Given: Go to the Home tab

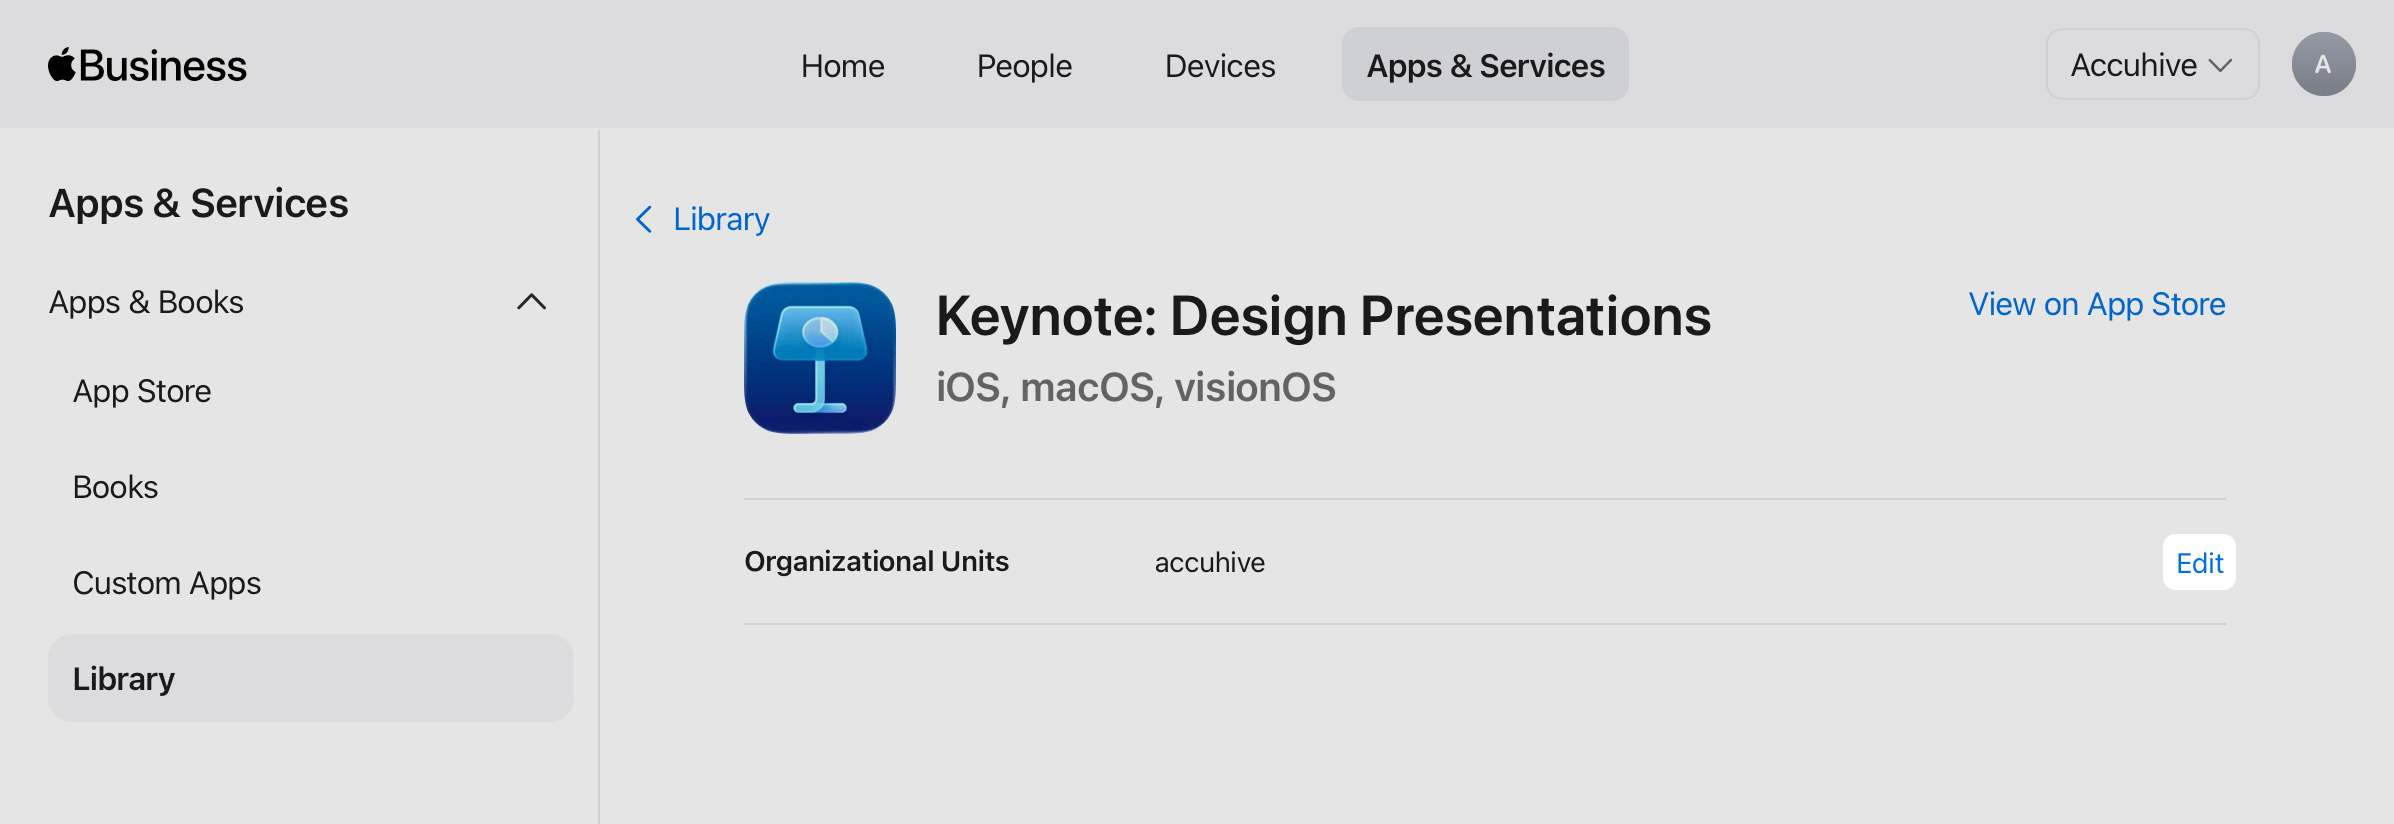Looking at the screenshot, I should (x=842, y=65).
